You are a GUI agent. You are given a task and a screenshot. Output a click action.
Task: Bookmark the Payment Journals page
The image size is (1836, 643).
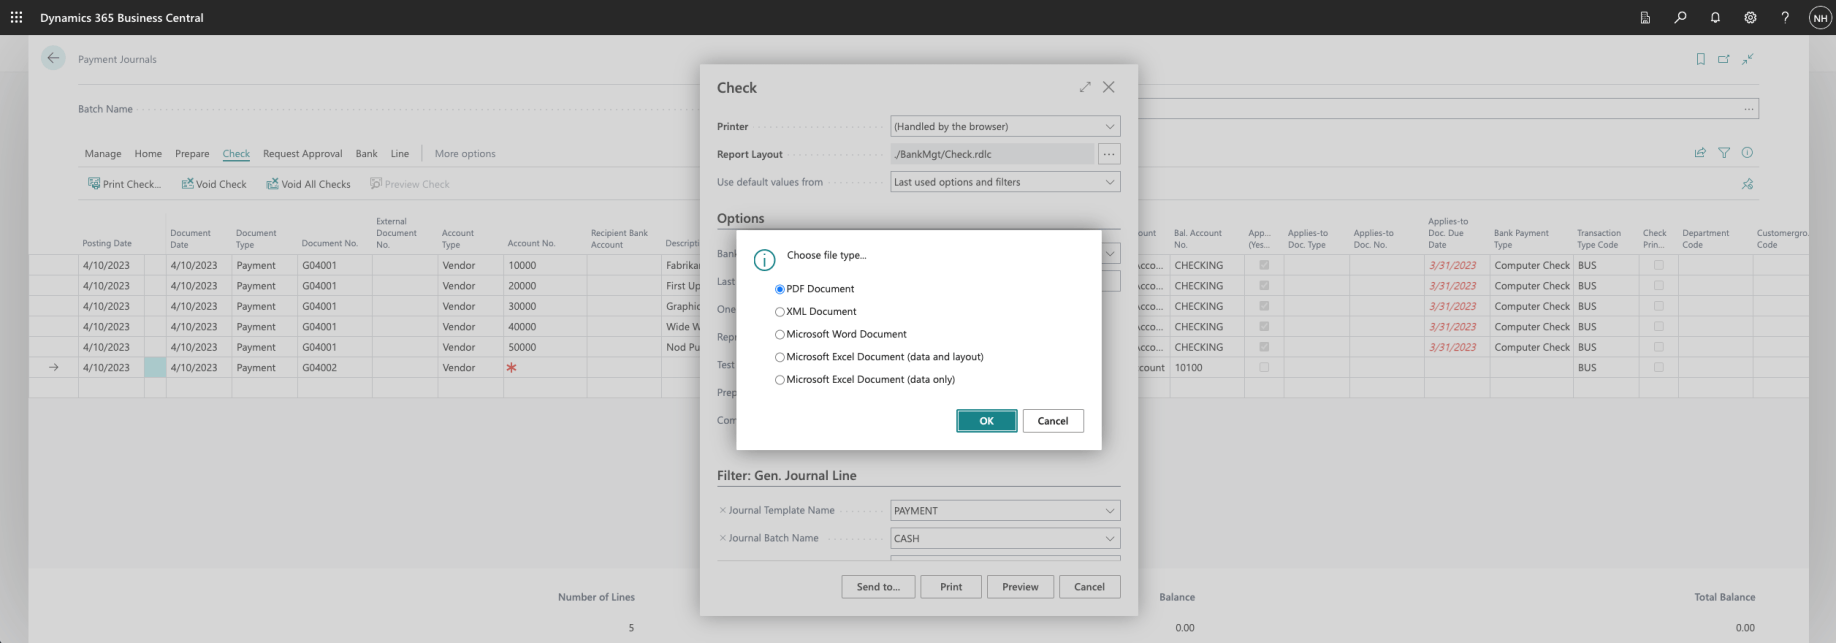point(1700,59)
